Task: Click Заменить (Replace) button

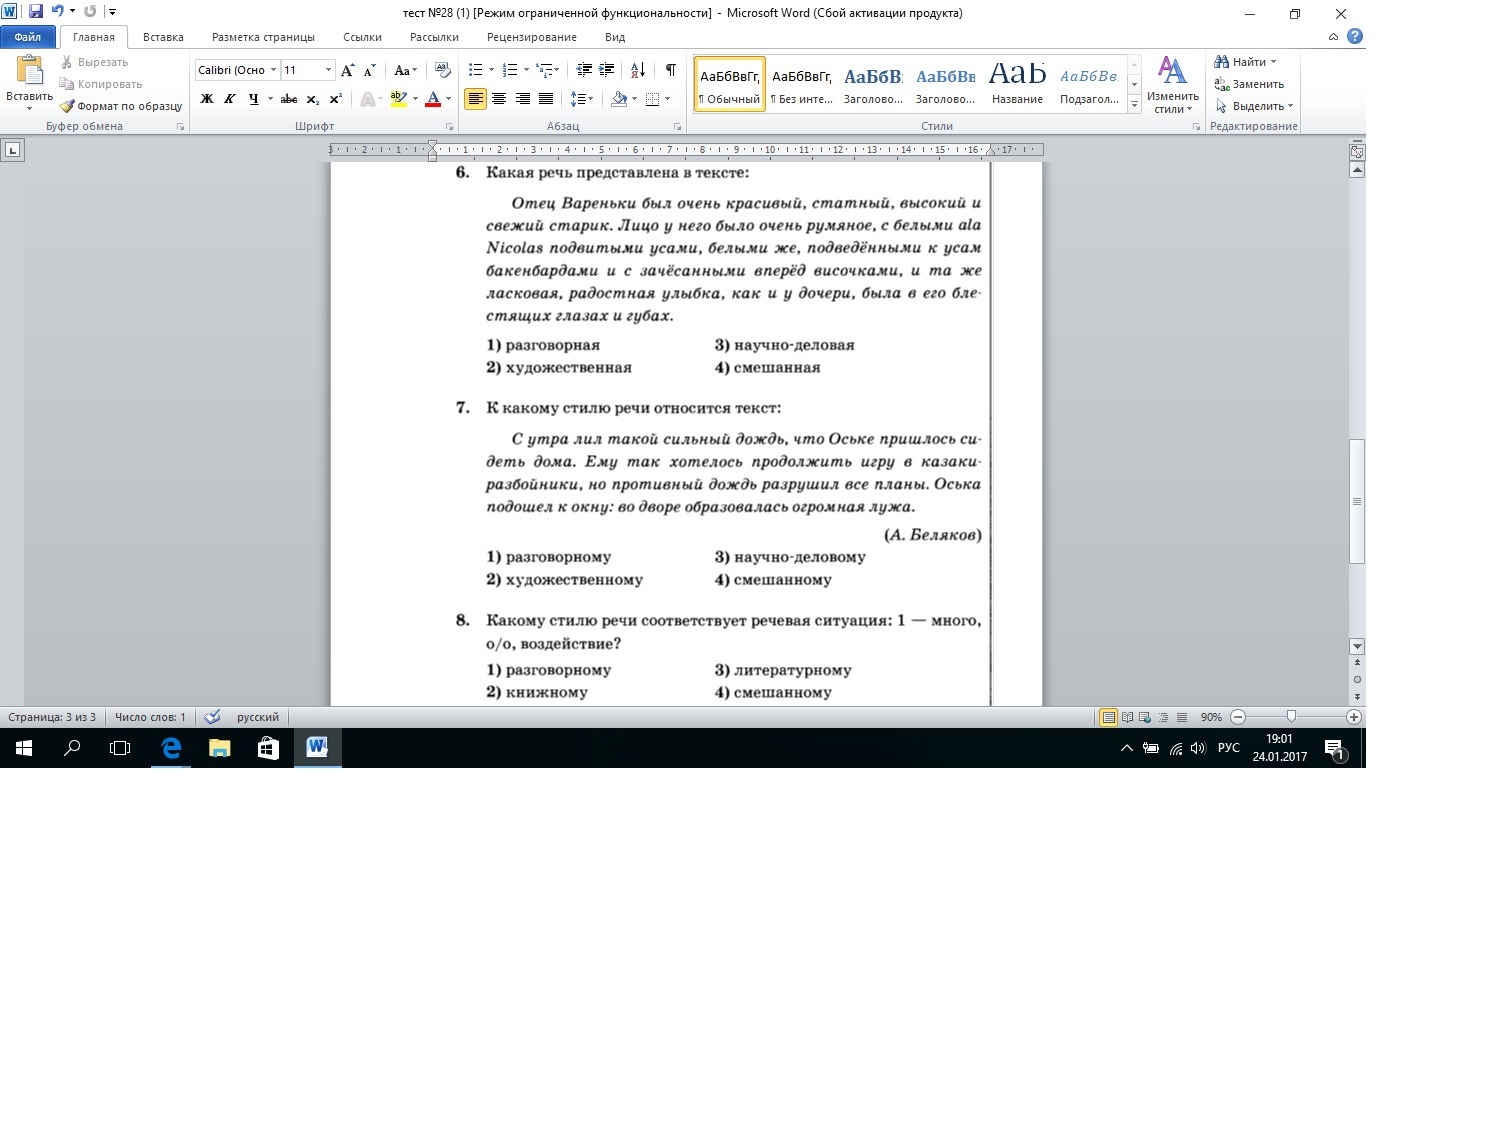Action: pos(1249,84)
